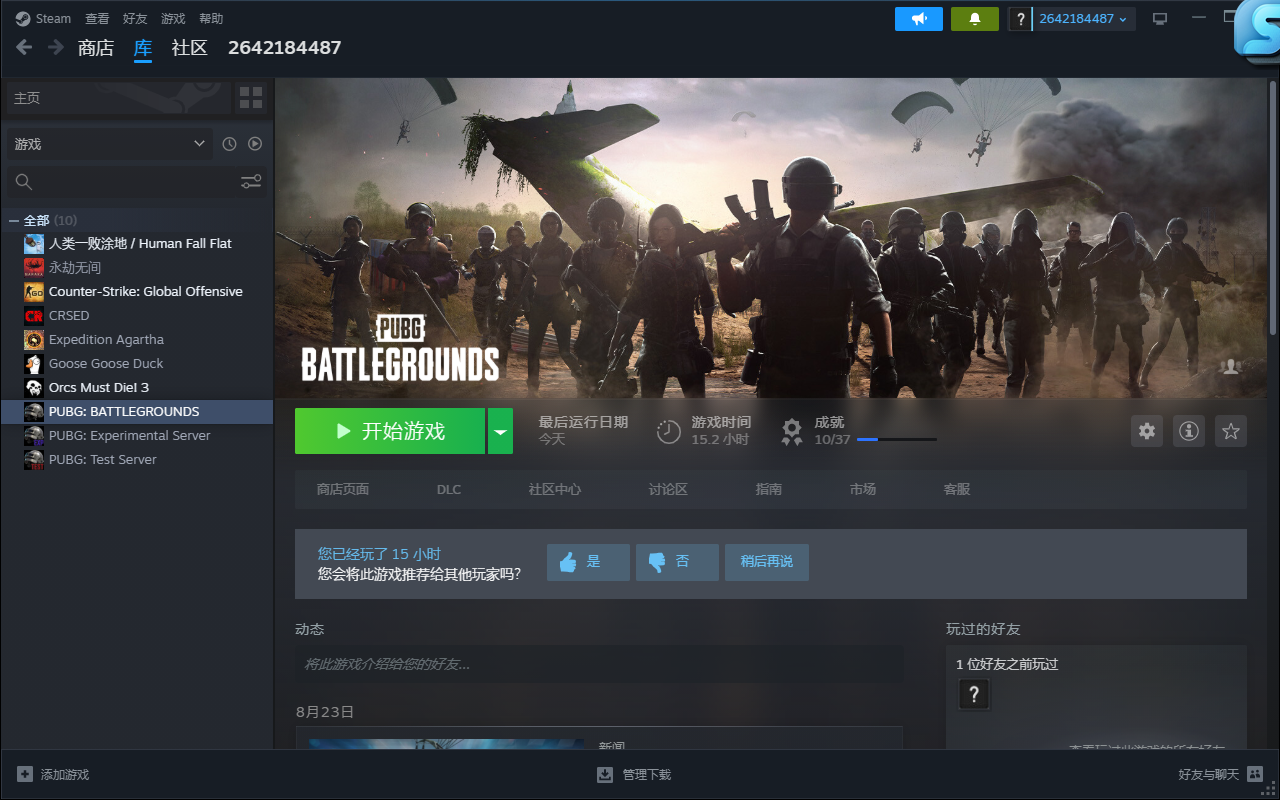
Task: Show game info via the info icon
Action: coord(1189,431)
